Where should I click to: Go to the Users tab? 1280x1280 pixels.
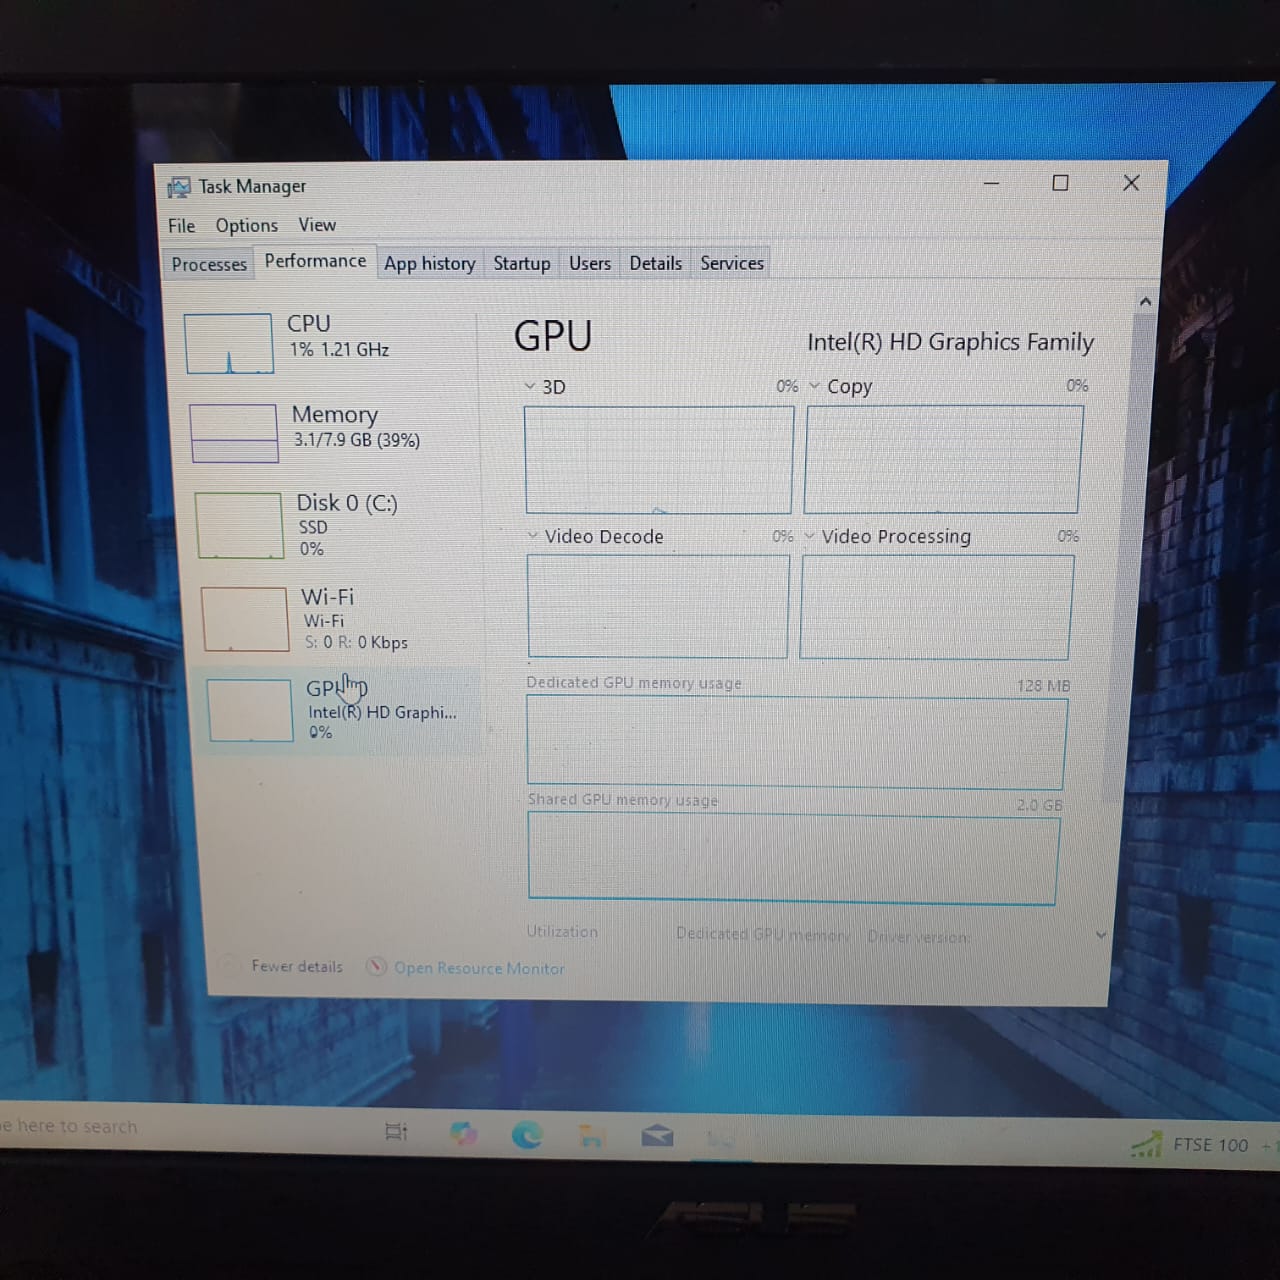point(590,263)
